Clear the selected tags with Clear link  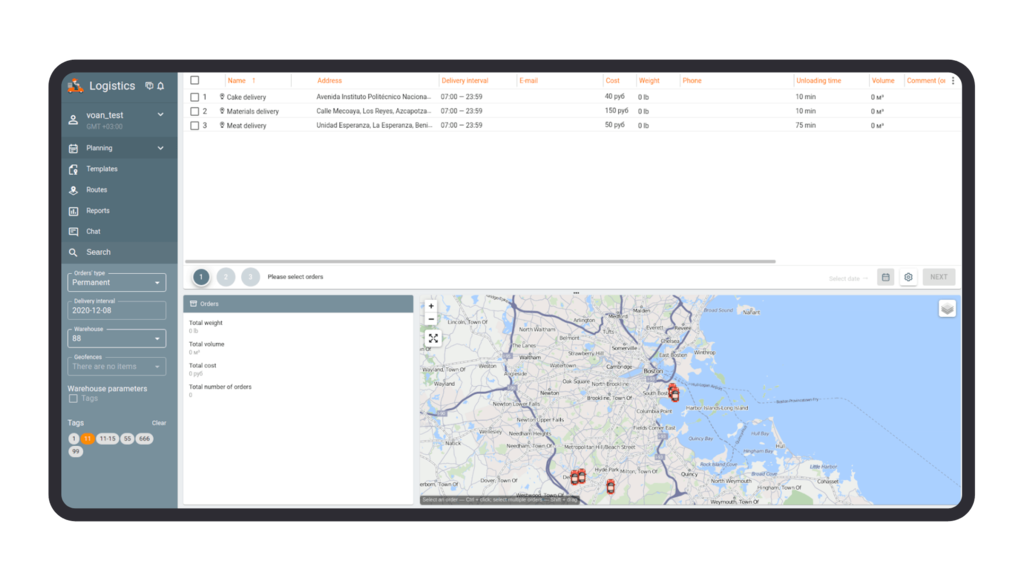click(x=159, y=423)
